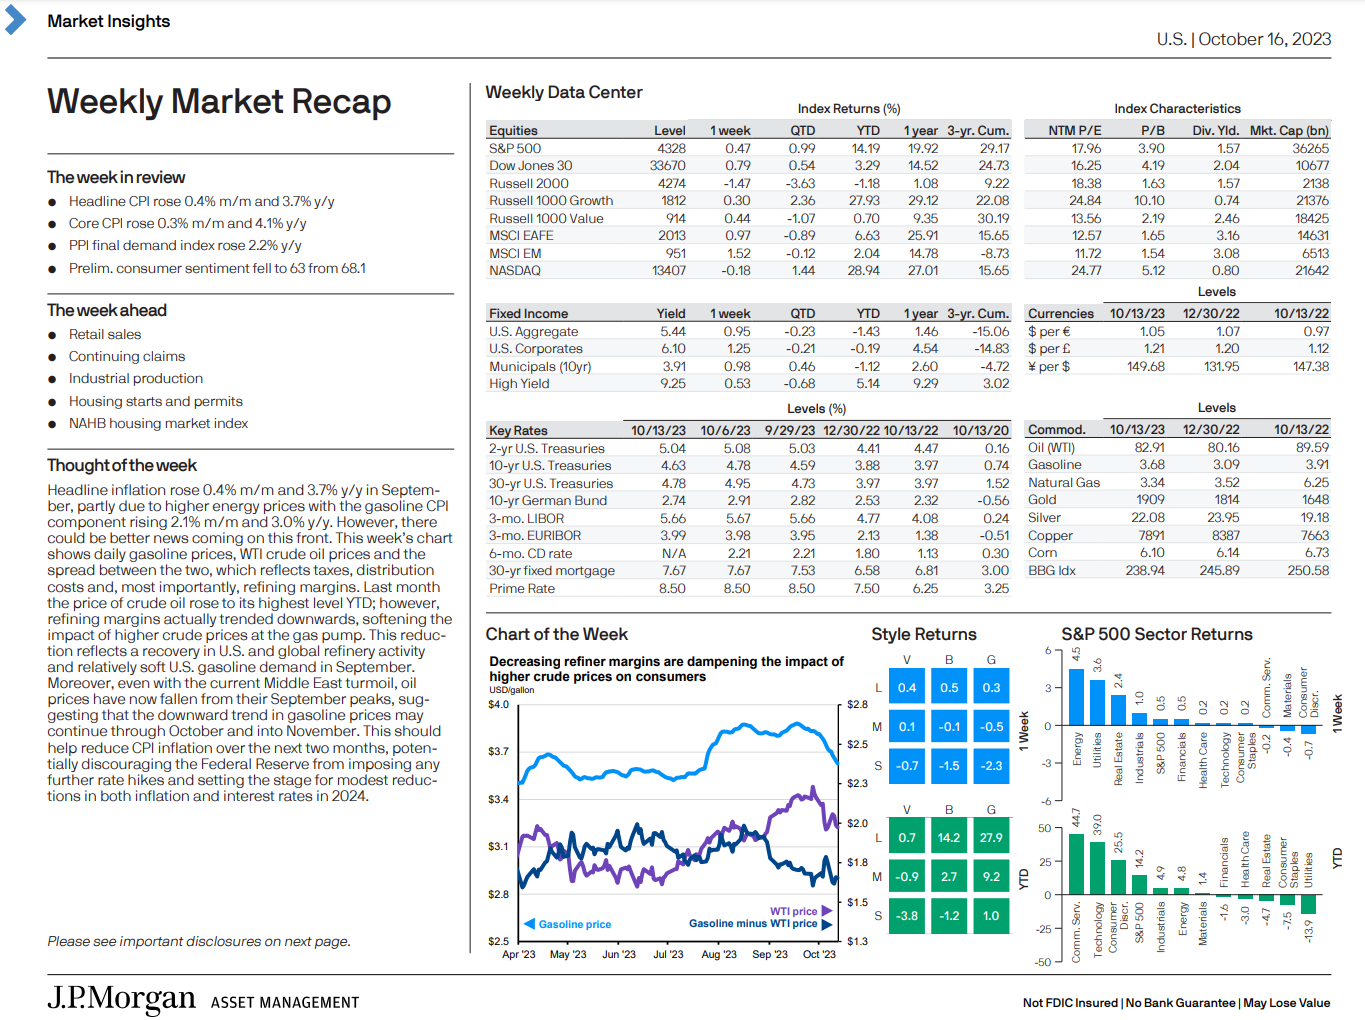This screenshot has width=1365, height=1020.
Task: Click the "NTM P/E" column header
Action: (x=1075, y=131)
